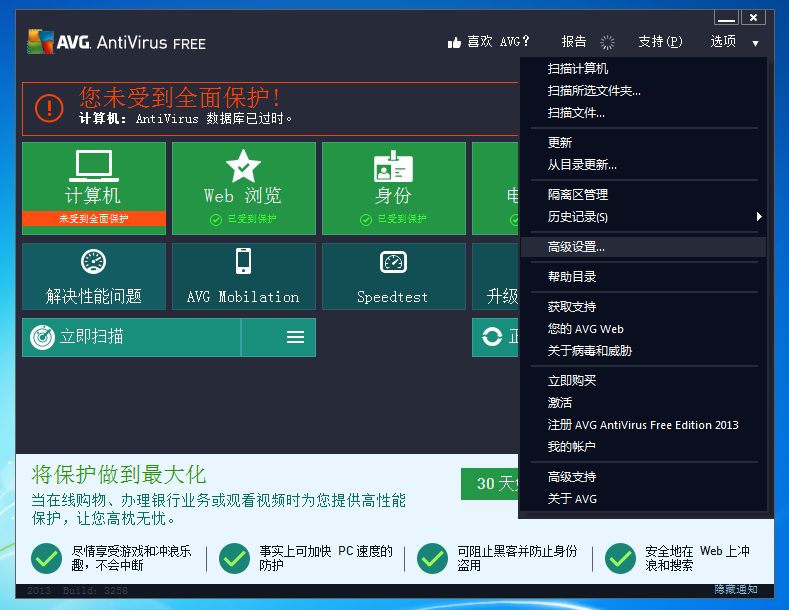Click the speedometer icon on Speedtest tile
The height and width of the screenshot is (610, 789).
pos(393,262)
